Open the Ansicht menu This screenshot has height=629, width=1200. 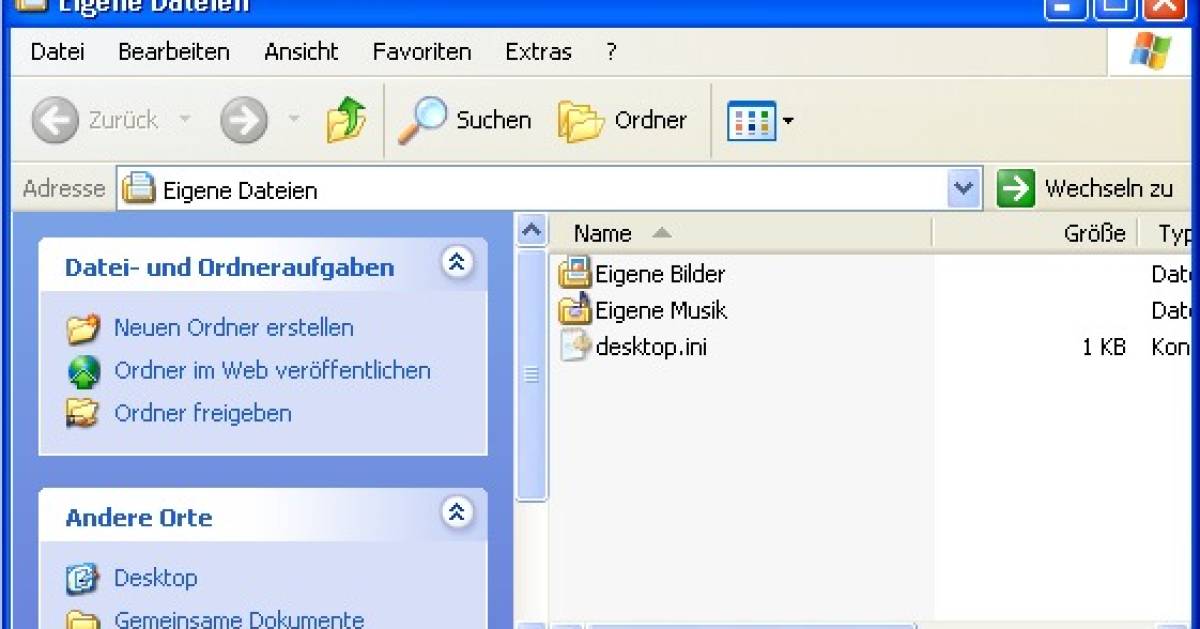point(299,51)
